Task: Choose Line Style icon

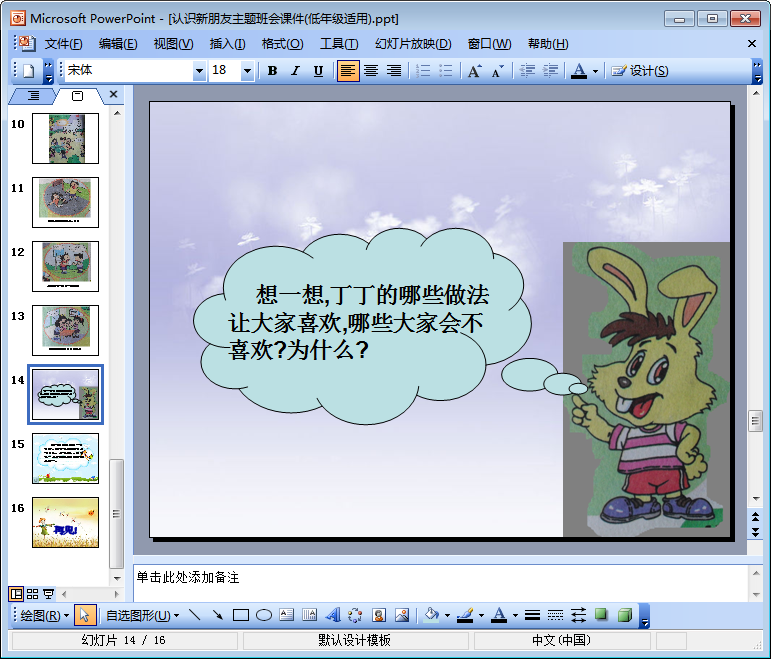Action: point(532,615)
